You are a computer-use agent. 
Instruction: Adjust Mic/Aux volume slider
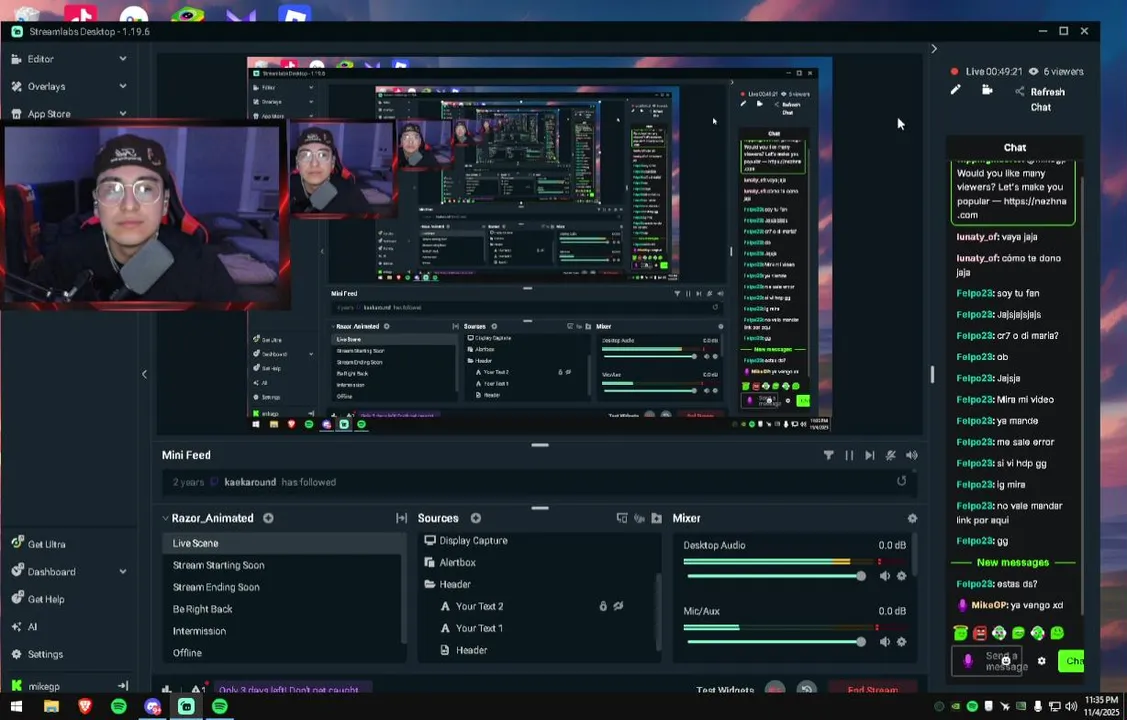coord(775,642)
